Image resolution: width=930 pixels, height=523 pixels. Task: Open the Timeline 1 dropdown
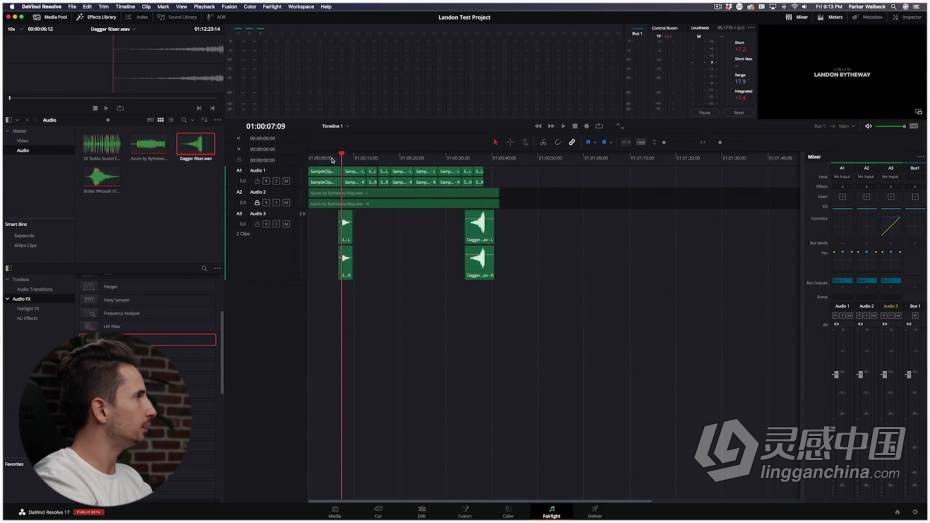pos(336,126)
